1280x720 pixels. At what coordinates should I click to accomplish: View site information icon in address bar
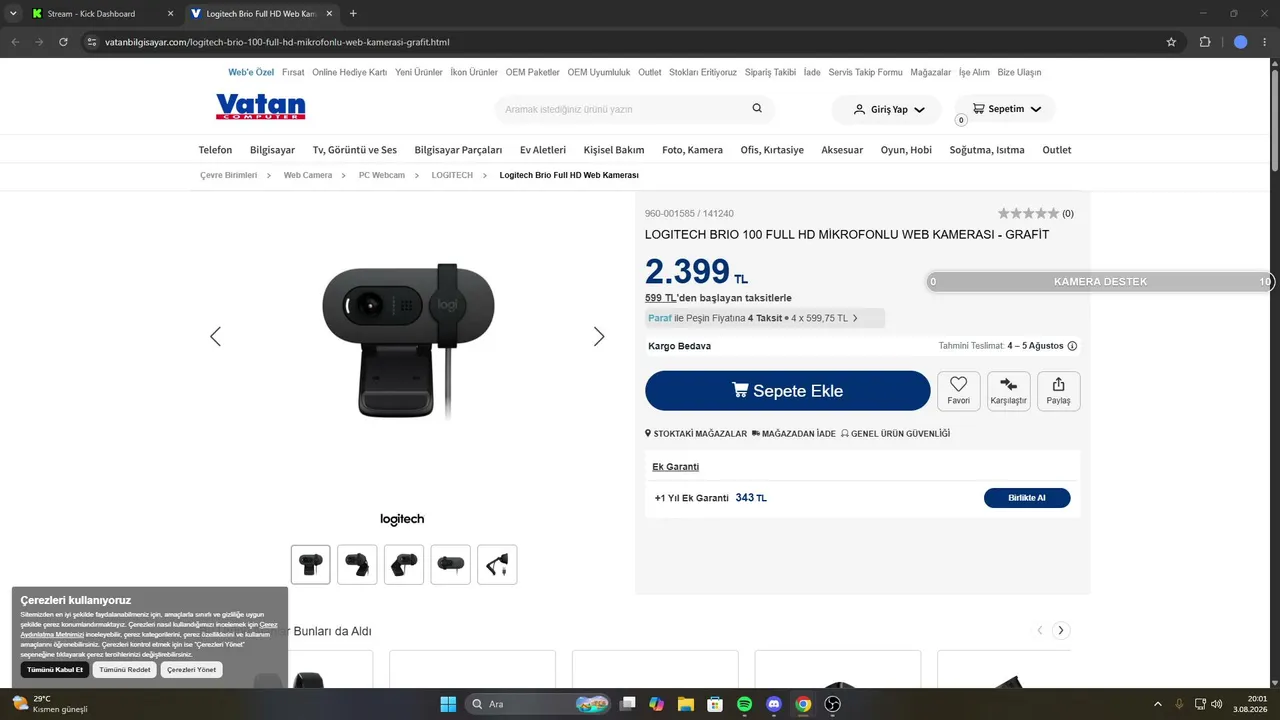point(91,42)
